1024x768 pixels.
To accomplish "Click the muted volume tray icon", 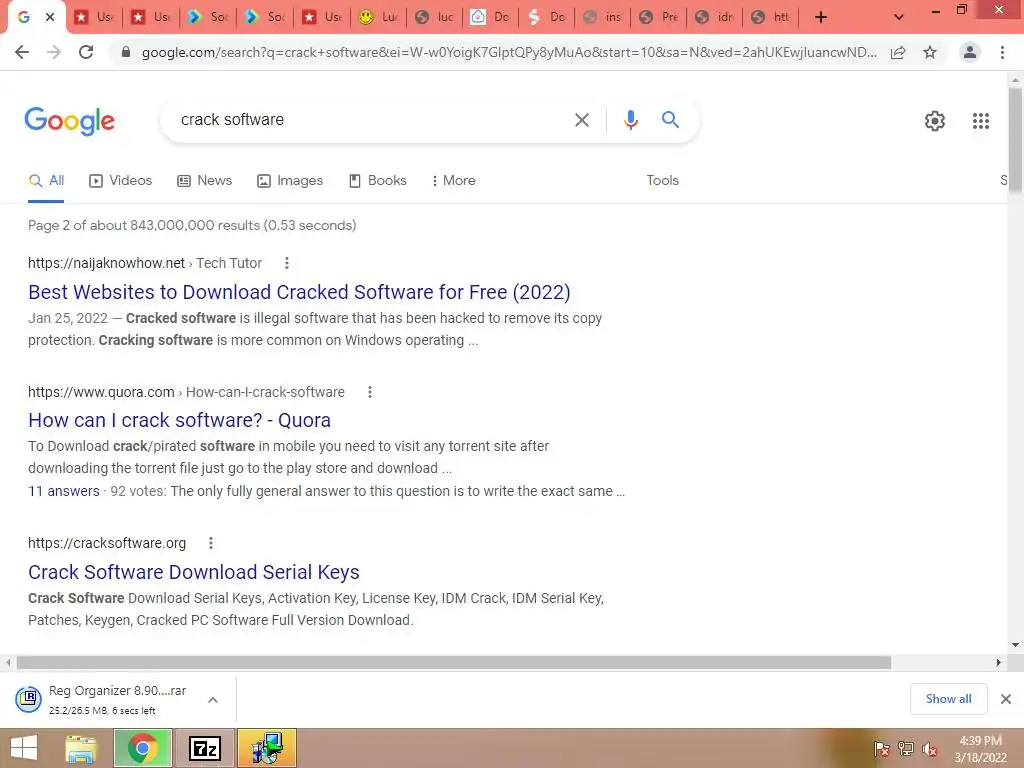I will (x=930, y=748).
